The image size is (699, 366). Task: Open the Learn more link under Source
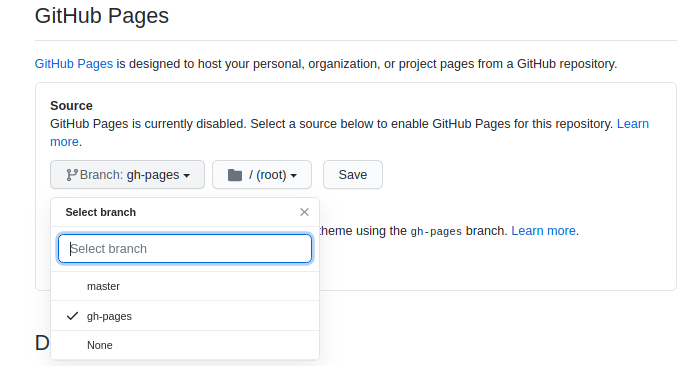coord(633,123)
